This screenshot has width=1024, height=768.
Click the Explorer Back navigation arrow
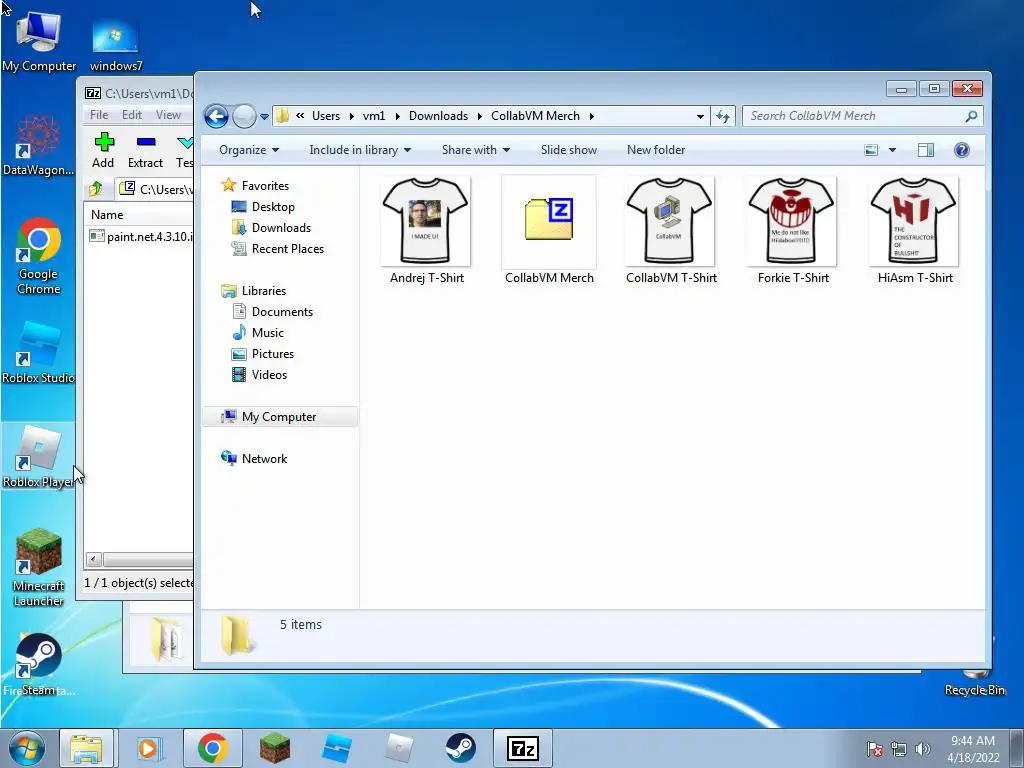tap(216, 117)
